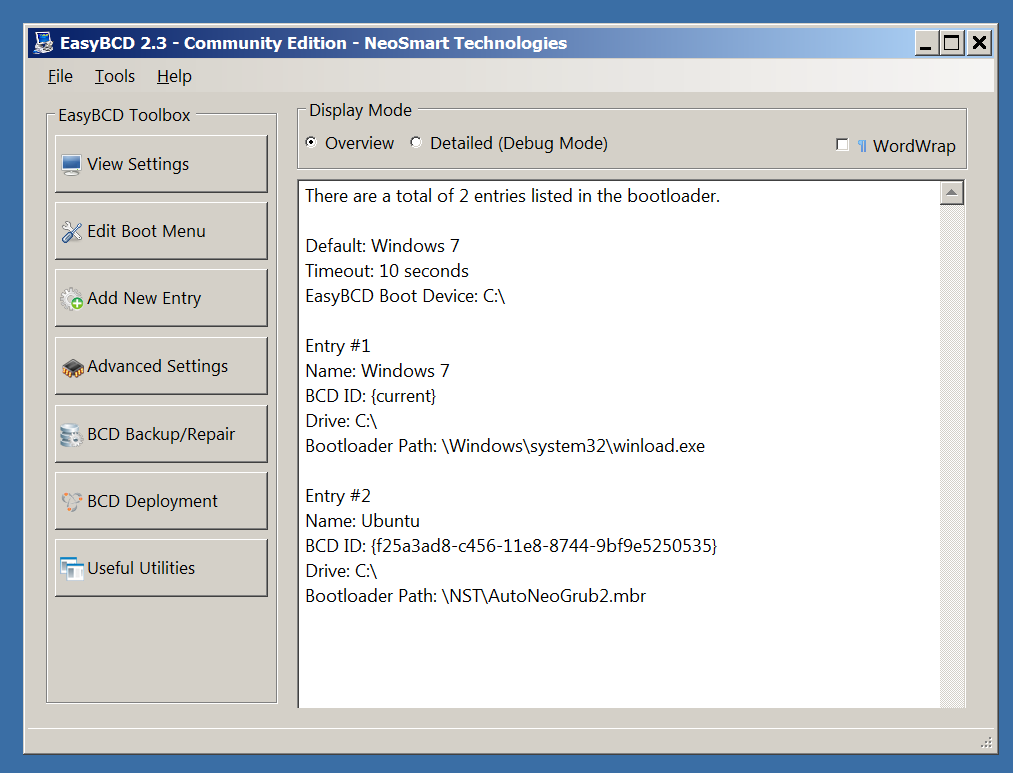Open the BCD Deployment label
The image size is (1013, 773).
pyautogui.click(x=152, y=501)
